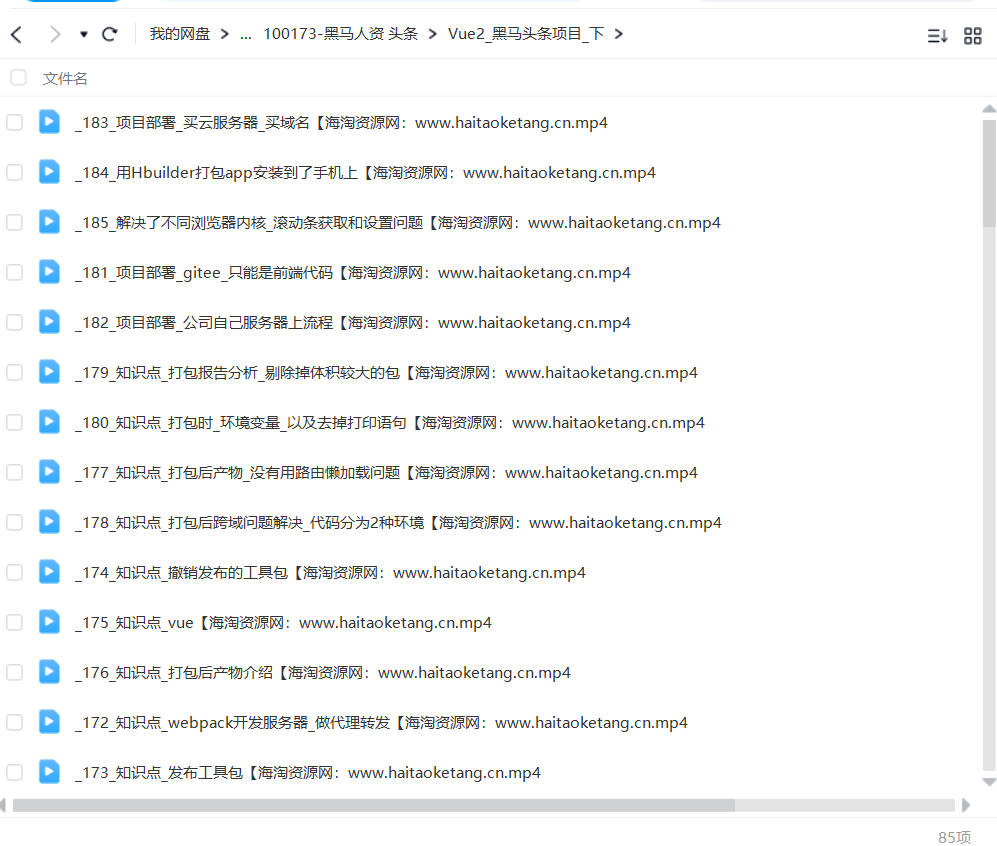The width and height of the screenshot is (997, 846).
Task: Click the horizontal scrollbar thumb
Action: point(374,805)
